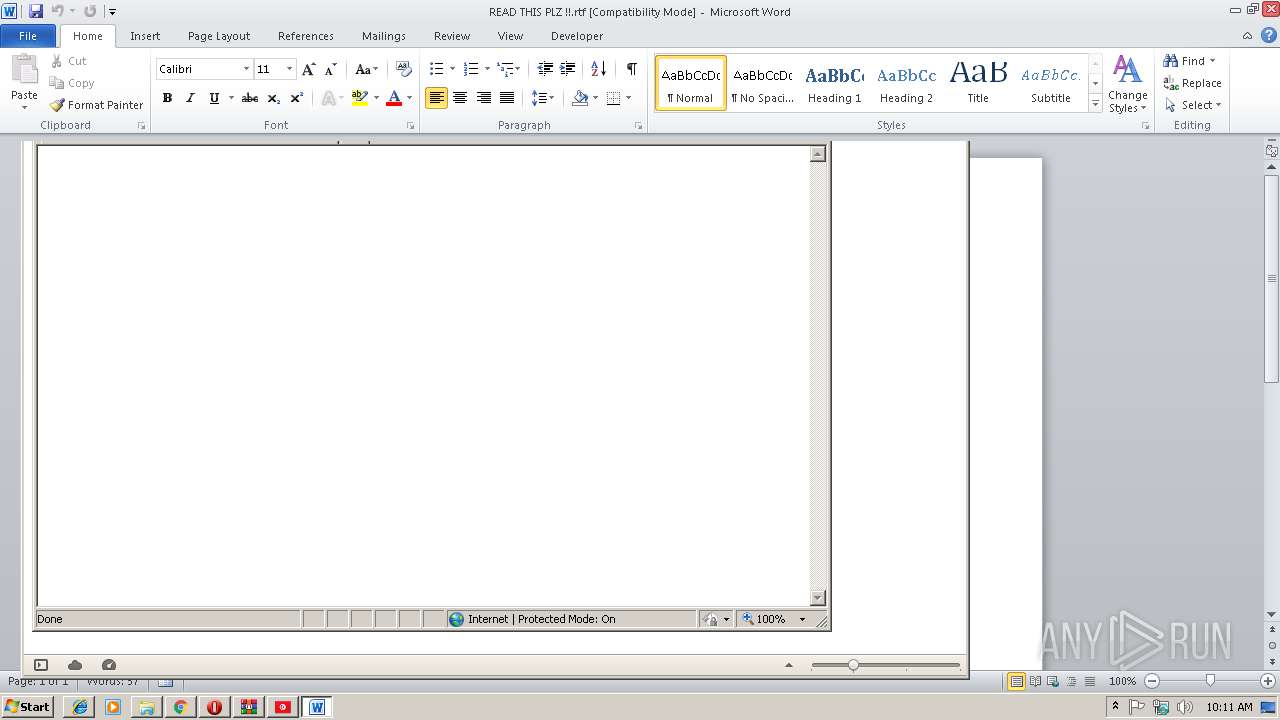Switch to the References tab

click(x=306, y=36)
